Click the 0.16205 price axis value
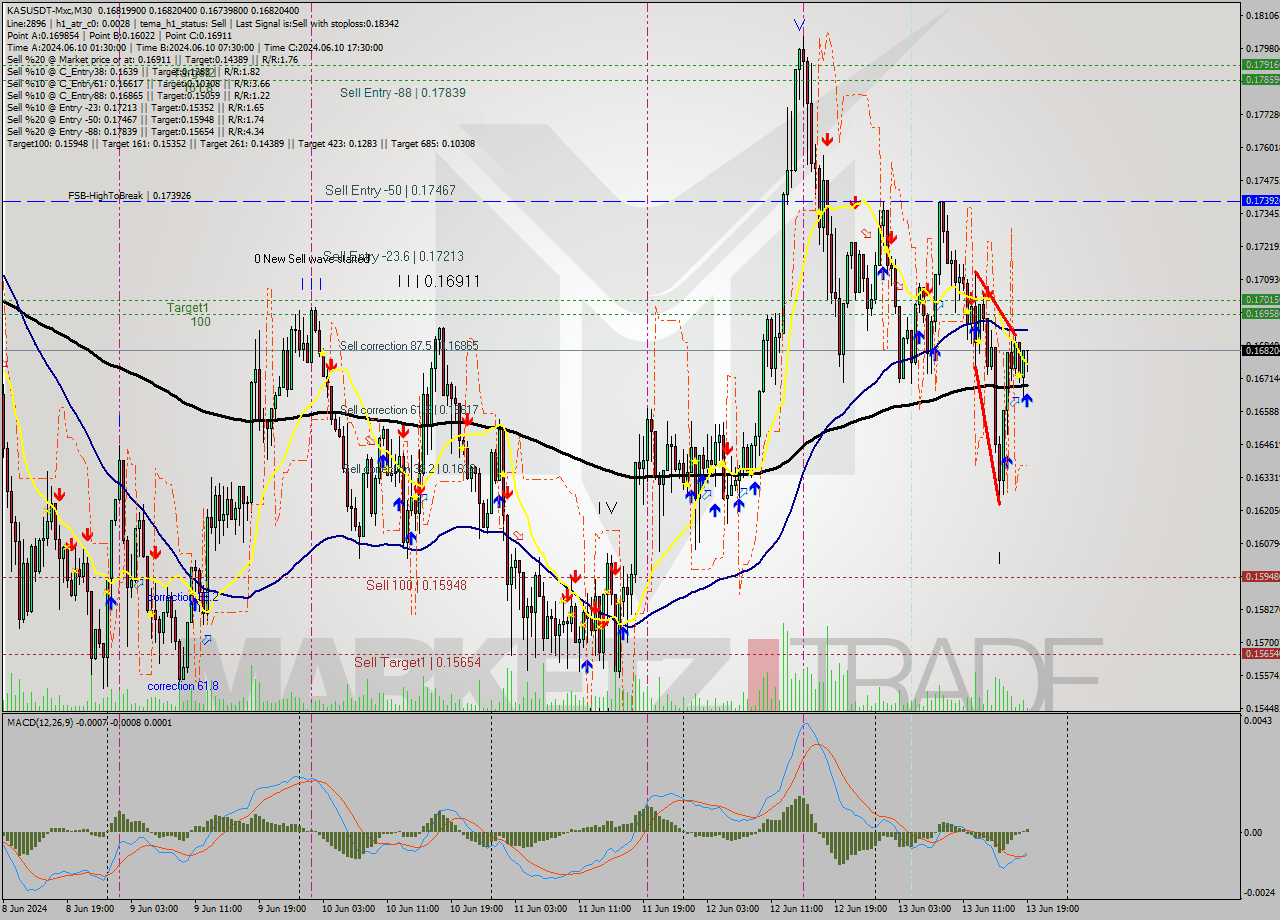Viewport: 1280px width, 920px height. (x=1262, y=510)
